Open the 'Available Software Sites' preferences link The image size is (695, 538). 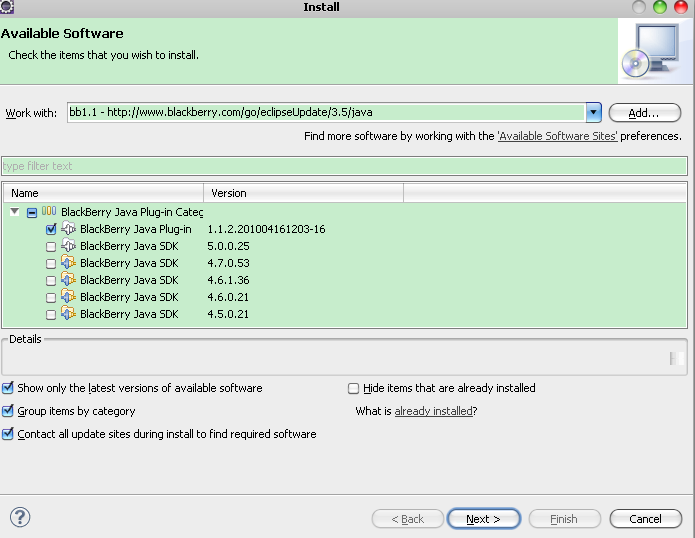tap(558, 136)
